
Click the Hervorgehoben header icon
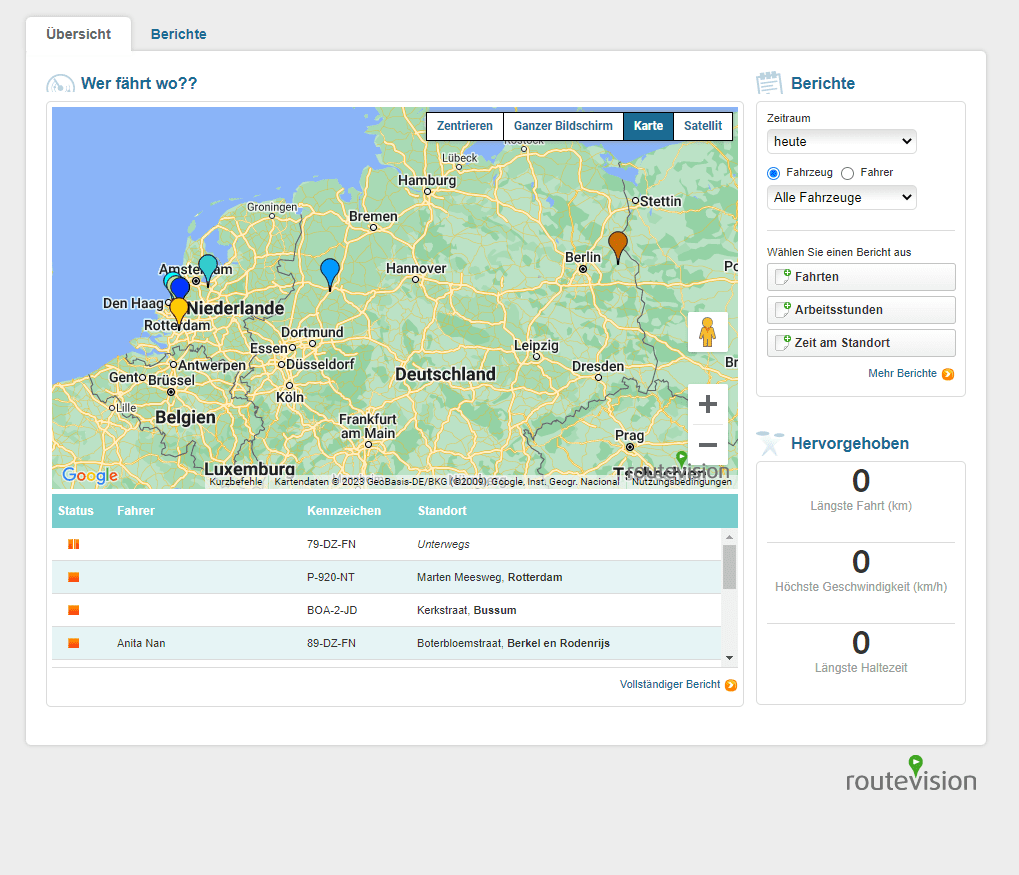click(770, 443)
